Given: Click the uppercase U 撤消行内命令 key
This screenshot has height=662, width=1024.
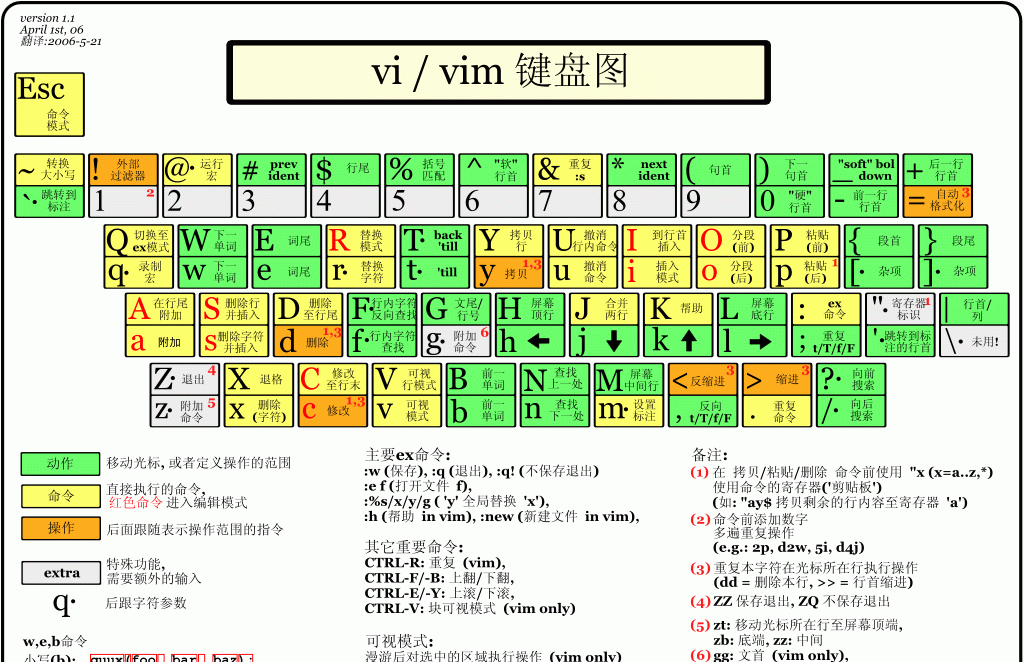Looking at the screenshot, I should coord(583,241).
